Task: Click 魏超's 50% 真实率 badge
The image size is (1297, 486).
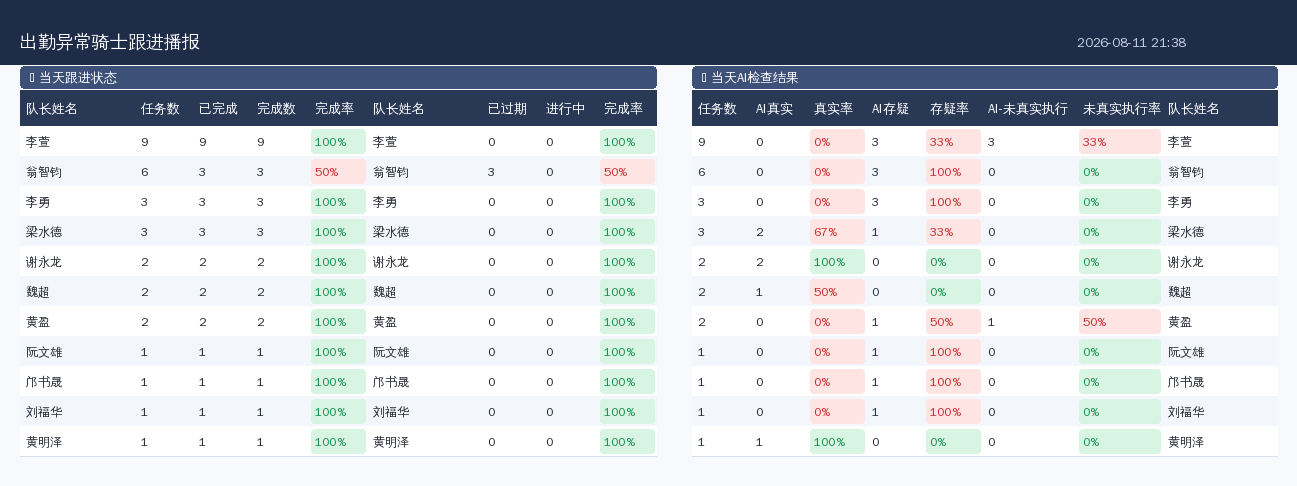Action: coord(837,292)
